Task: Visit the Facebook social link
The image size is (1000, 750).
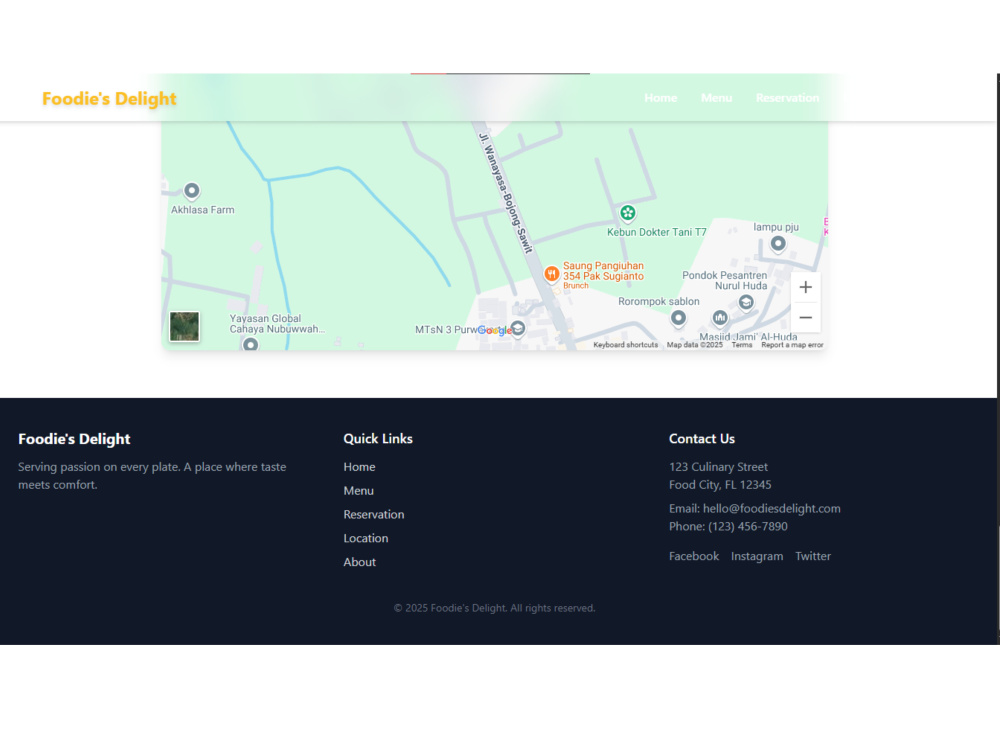Action: tap(694, 556)
